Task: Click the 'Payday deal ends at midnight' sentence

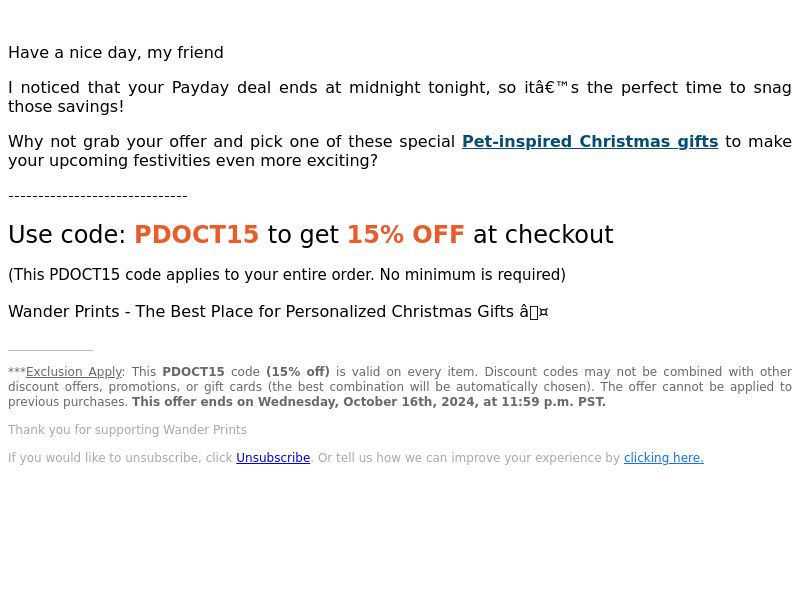Action: pyautogui.click(x=399, y=97)
